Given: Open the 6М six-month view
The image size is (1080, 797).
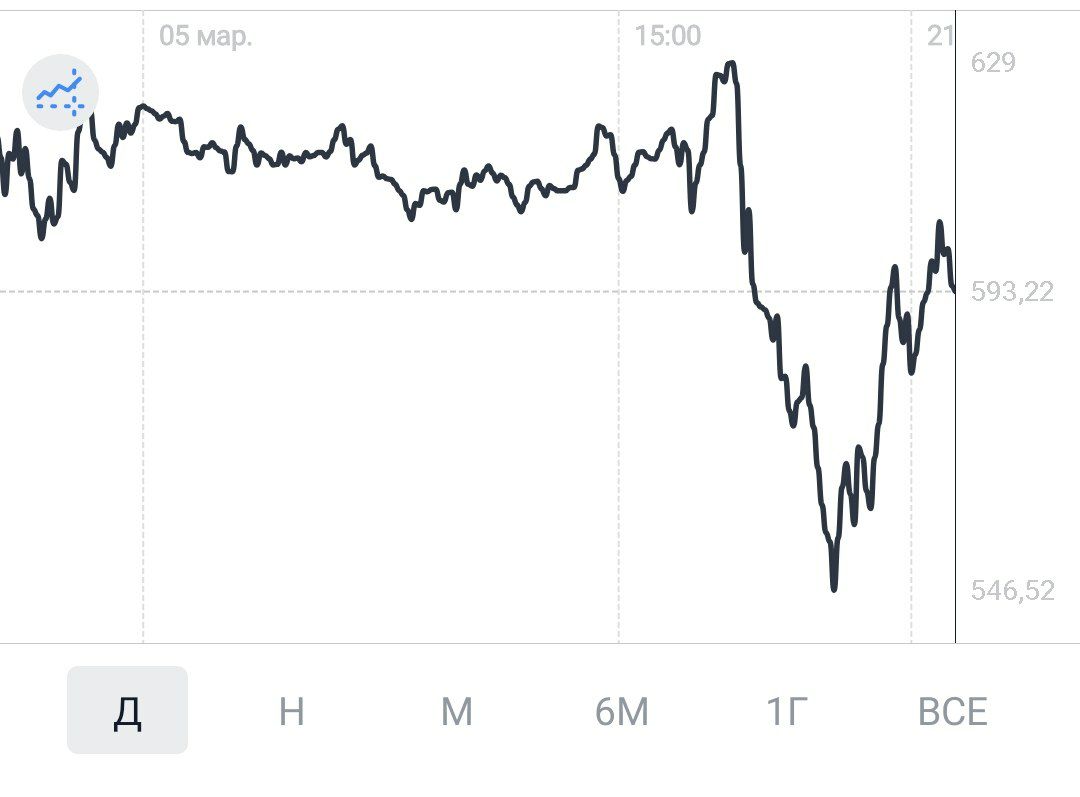Looking at the screenshot, I should (623, 712).
